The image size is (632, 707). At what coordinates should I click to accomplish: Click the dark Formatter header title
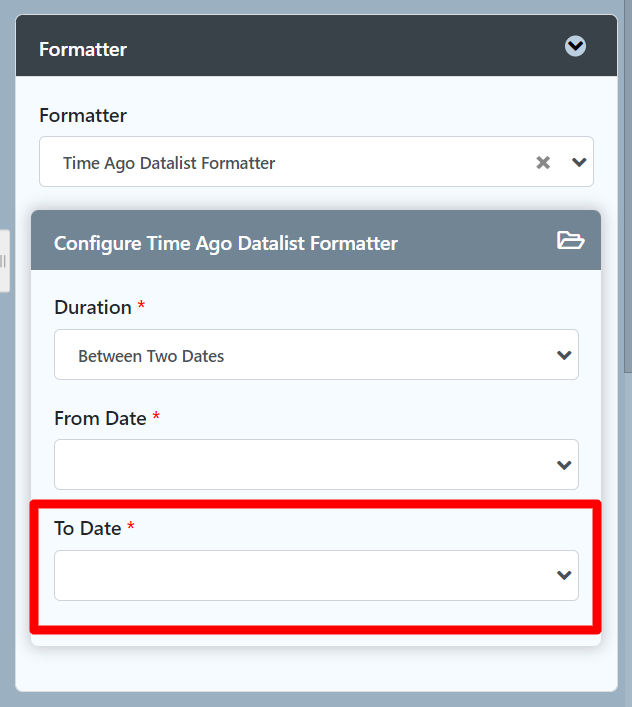[83, 48]
